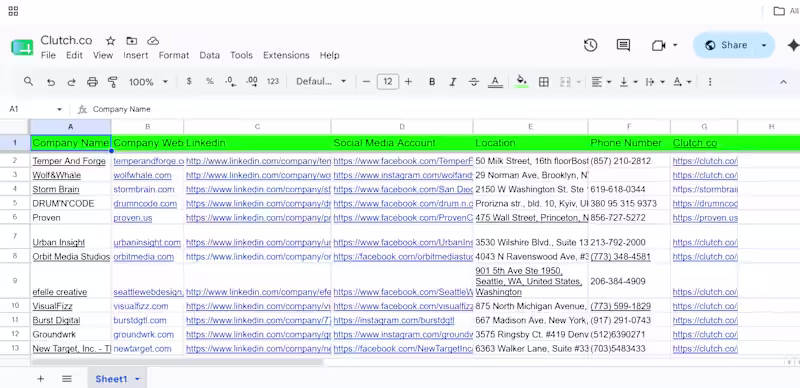This screenshot has width=800, height=388.
Task: Open the orbitmedia.com link
Action: coord(143,256)
